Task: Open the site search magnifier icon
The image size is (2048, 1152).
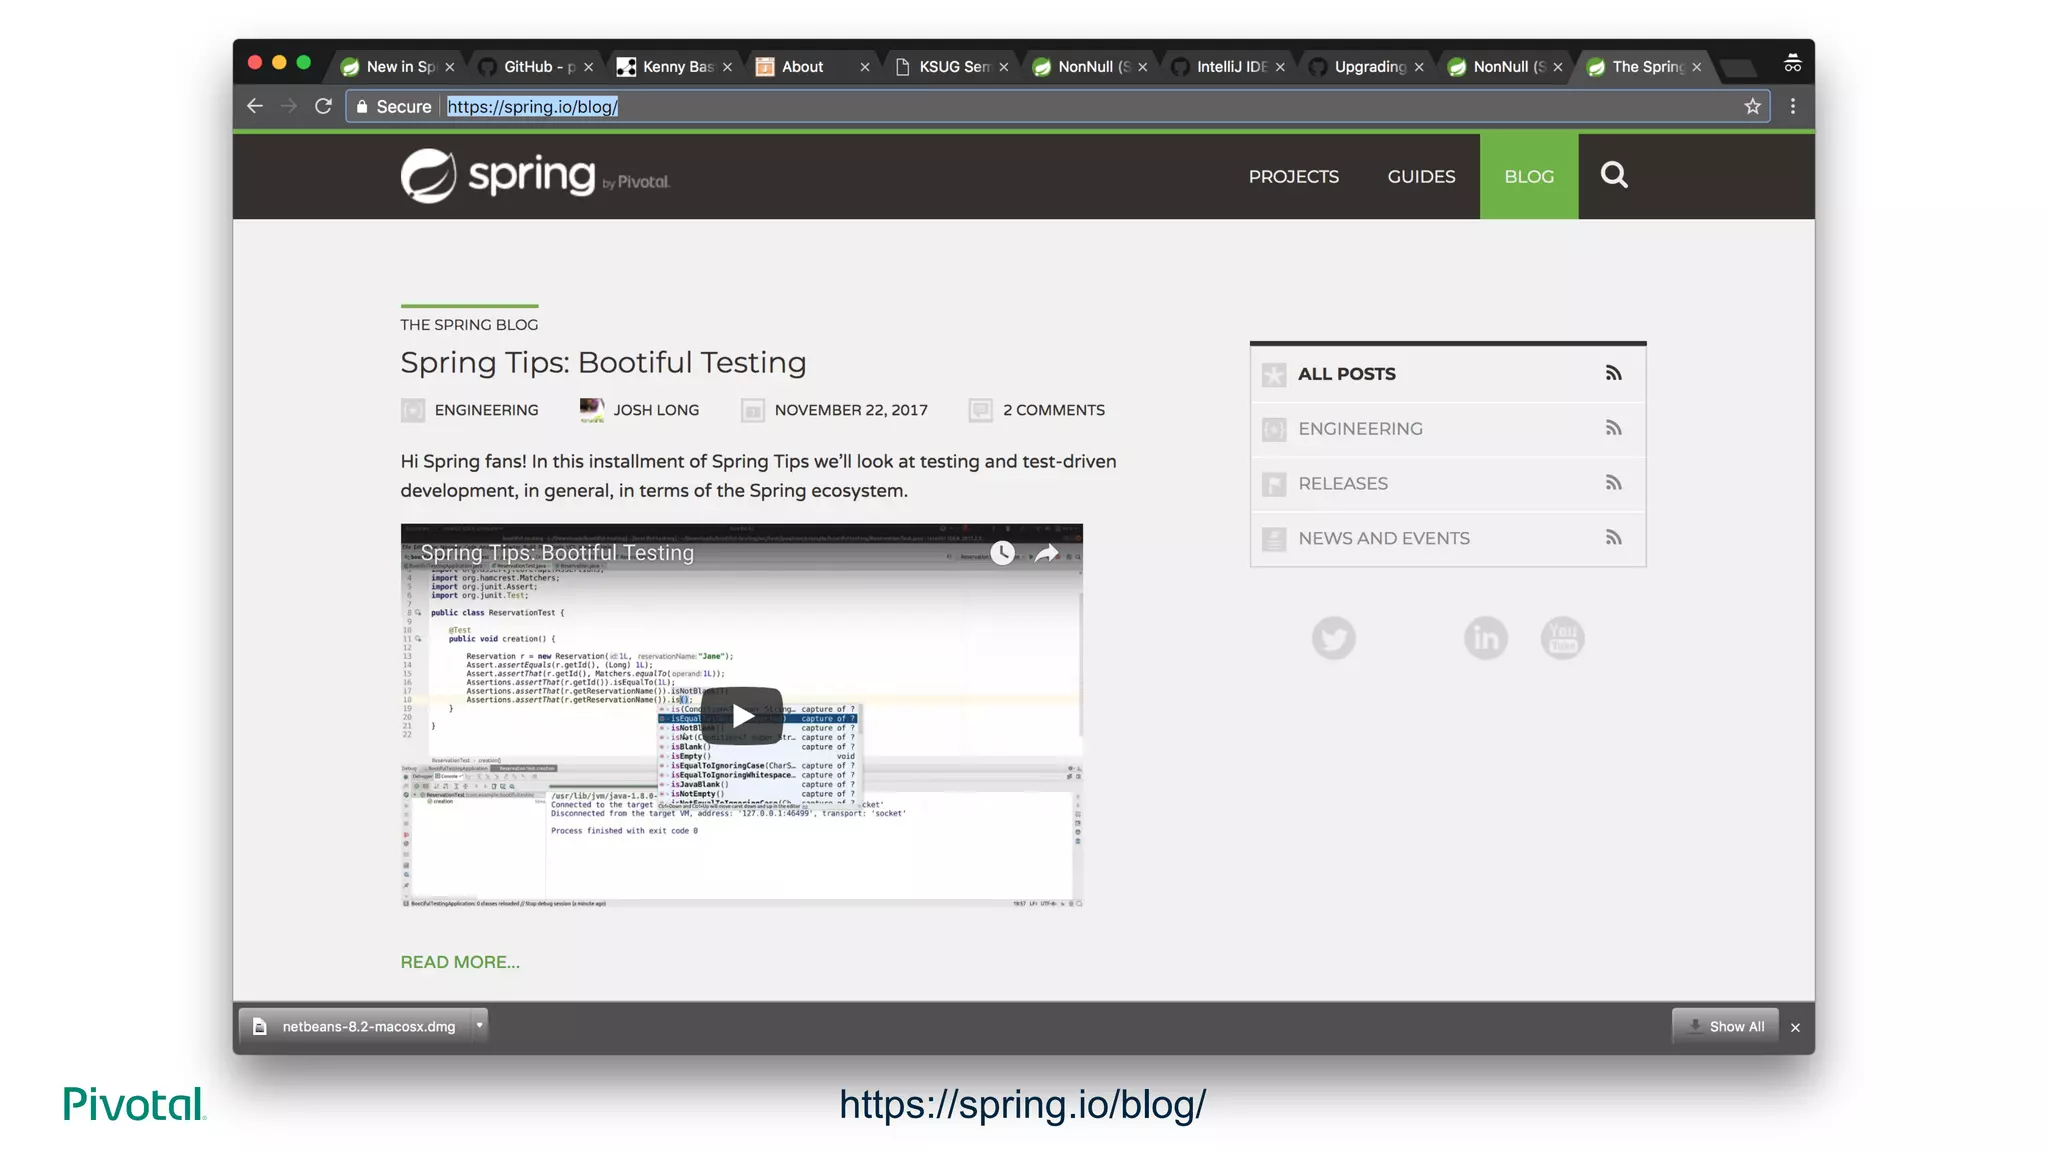Action: click(1614, 175)
